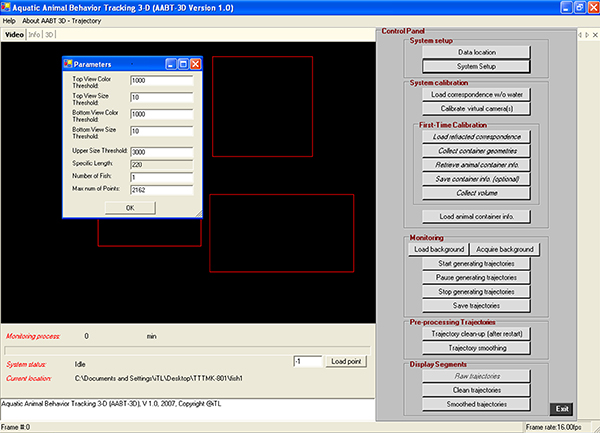Click the Load point button

coord(348,361)
